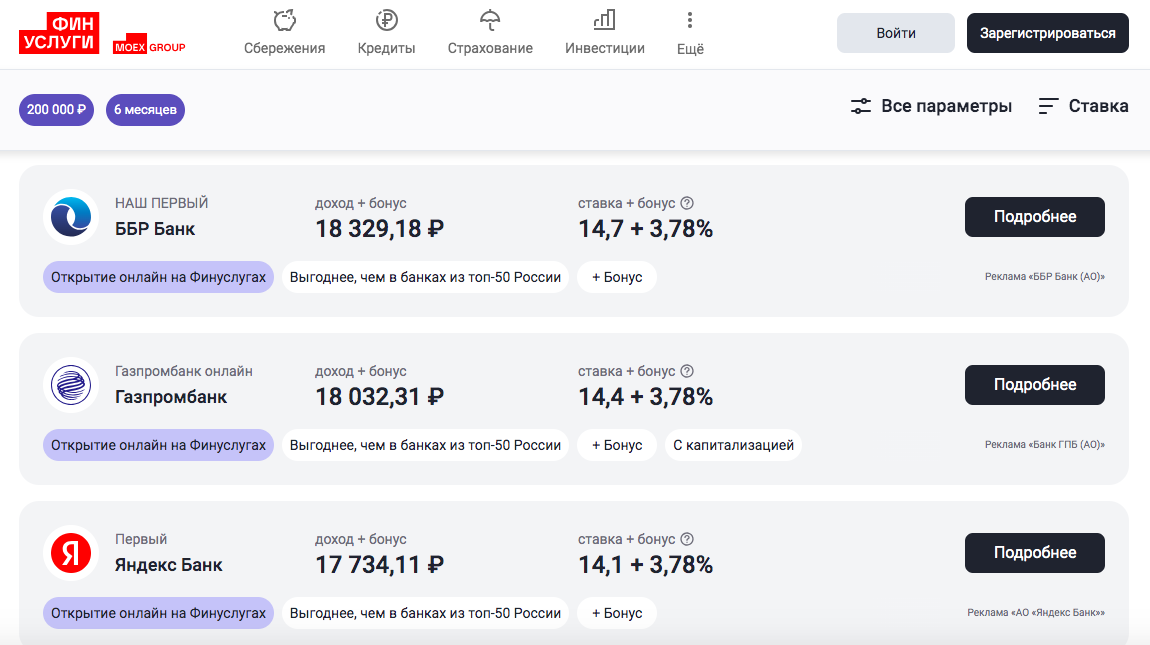Click Газпромбанк's Открытие онлайн на Финуслугах tag

coord(158,445)
